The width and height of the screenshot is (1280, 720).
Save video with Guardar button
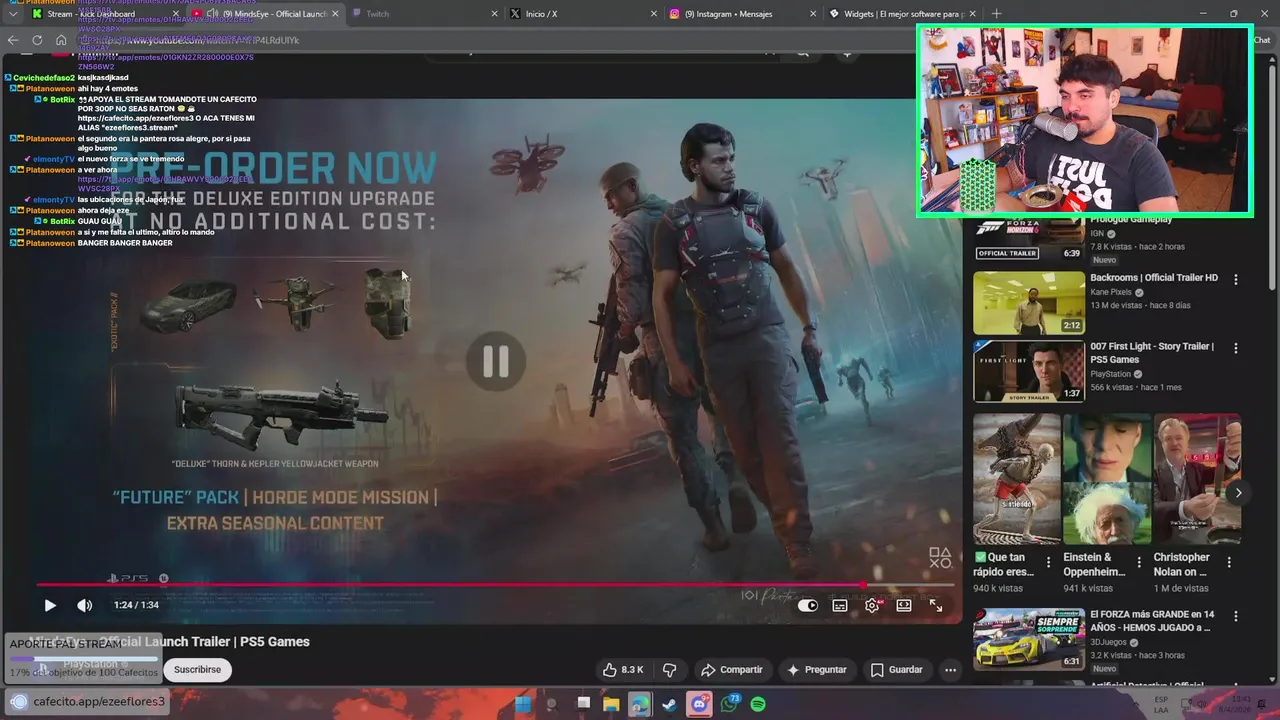(897, 670)
